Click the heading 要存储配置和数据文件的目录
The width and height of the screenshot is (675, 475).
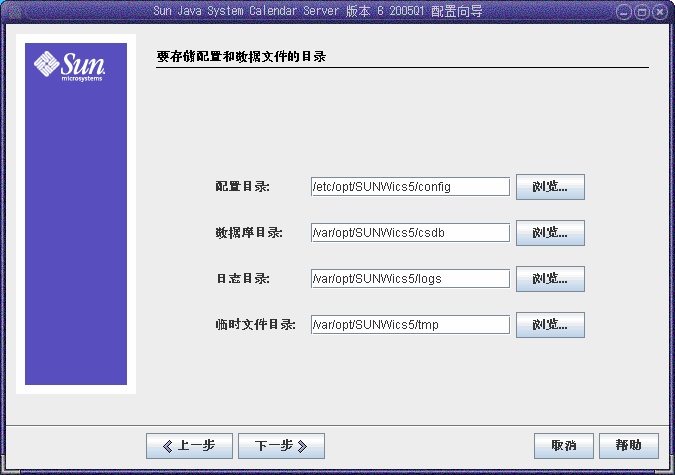(241, 56)
